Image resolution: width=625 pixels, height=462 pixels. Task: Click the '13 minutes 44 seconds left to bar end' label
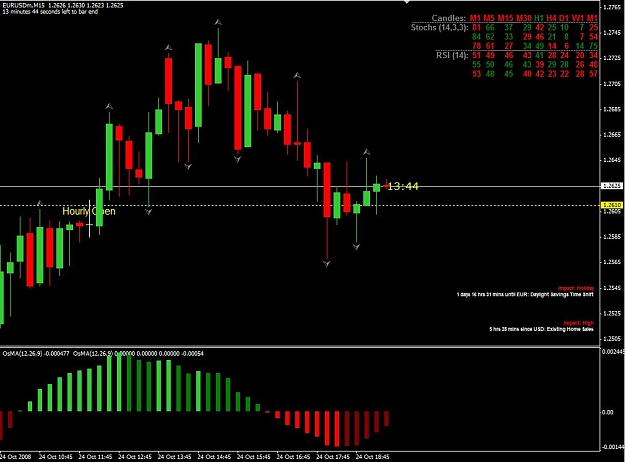[x=50, y=12]
